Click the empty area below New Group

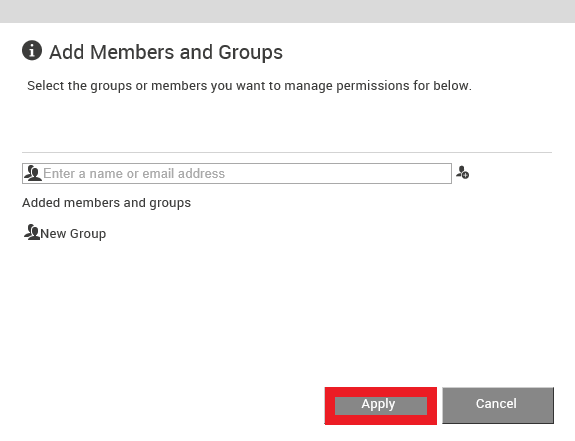tap(287, 312)
